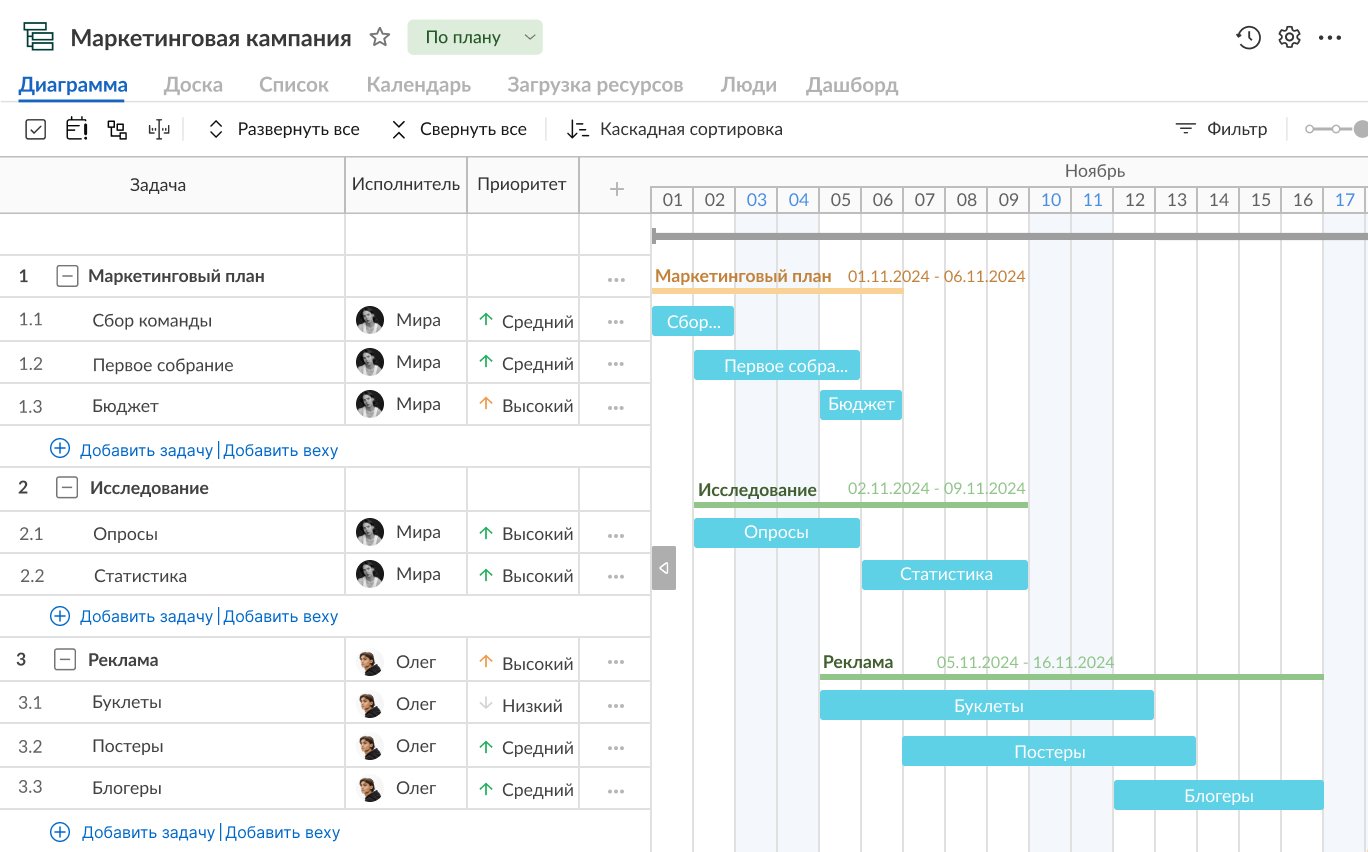Click the task hierarchy icon in toolbar

click(x=117, y=129)
